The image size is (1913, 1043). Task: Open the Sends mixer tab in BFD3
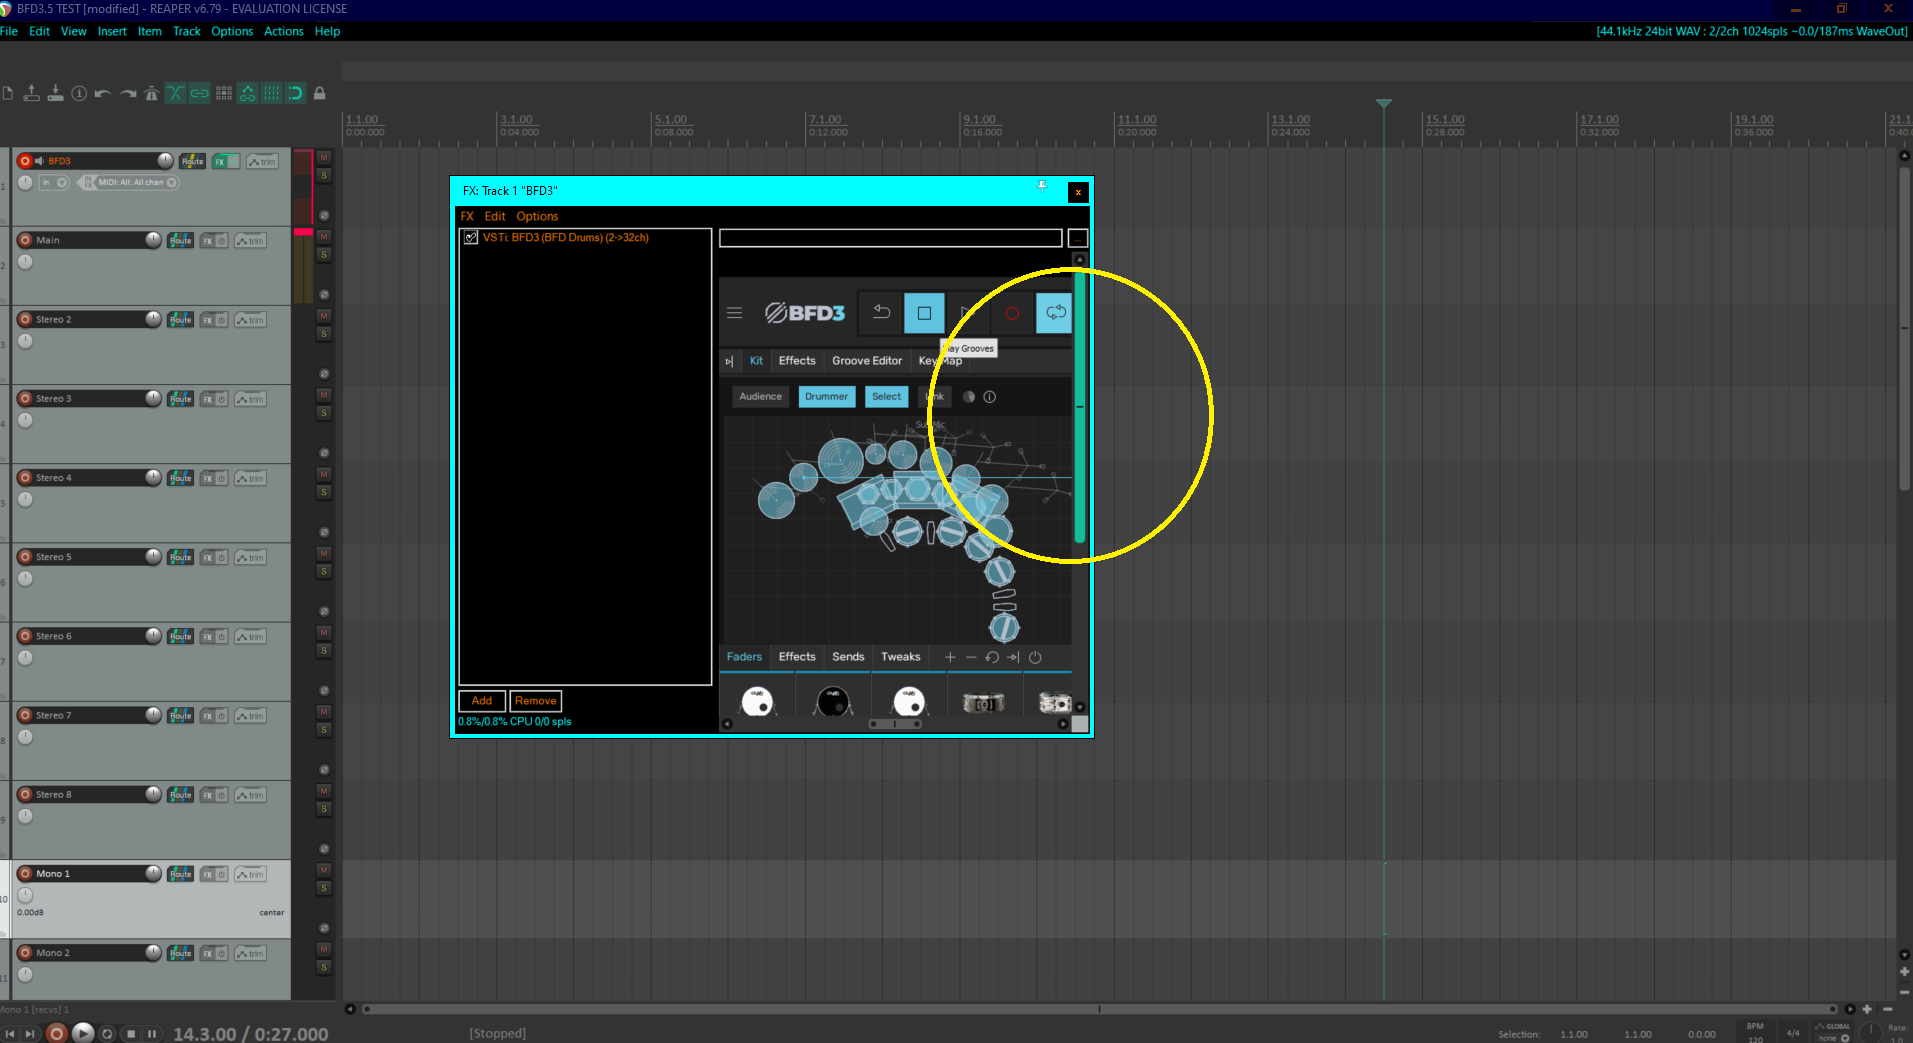pos(848,657)
